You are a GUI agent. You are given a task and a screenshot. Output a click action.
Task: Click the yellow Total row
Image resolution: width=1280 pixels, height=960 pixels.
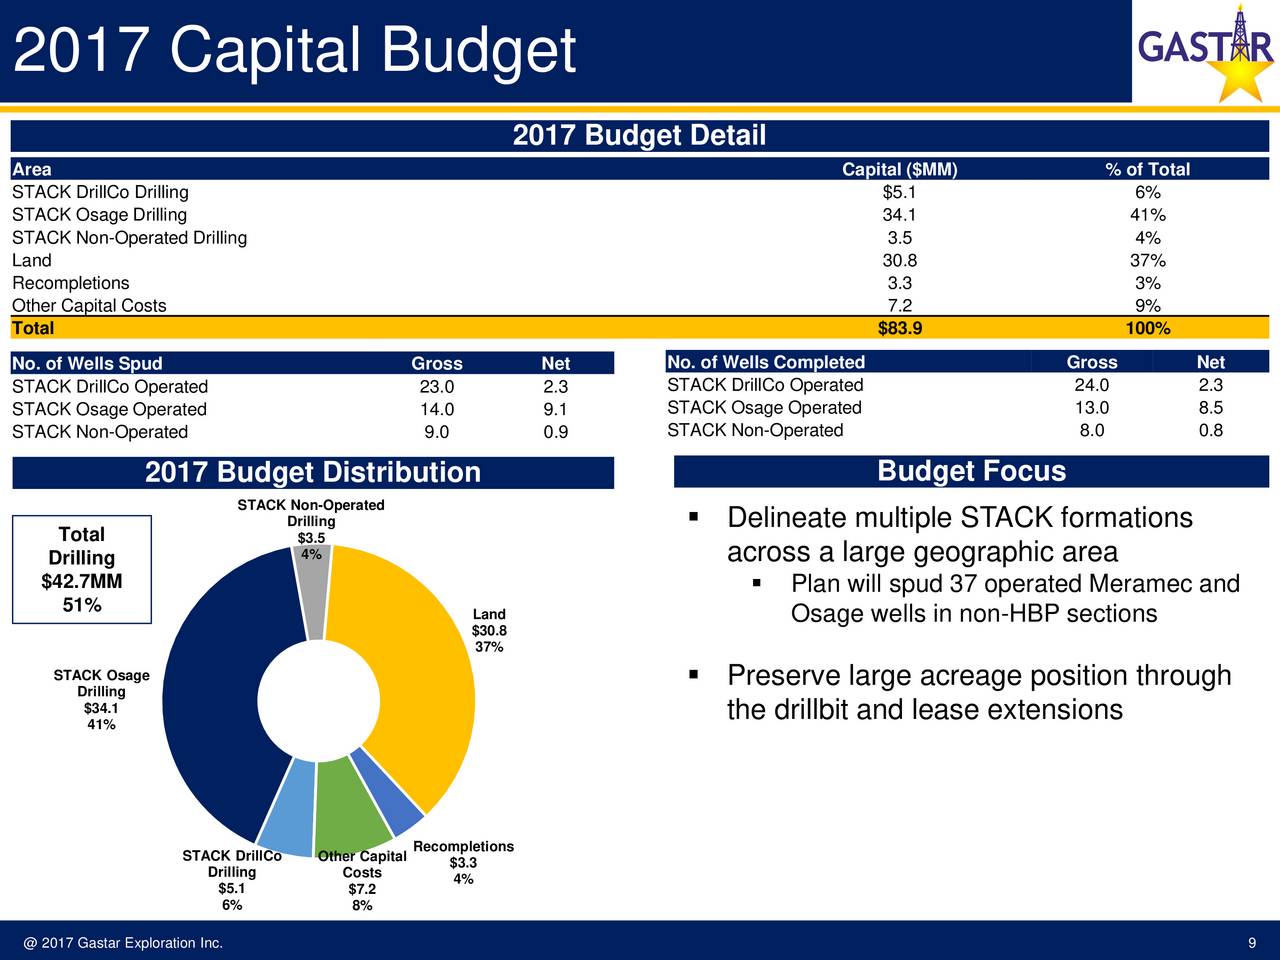point(640,328)
